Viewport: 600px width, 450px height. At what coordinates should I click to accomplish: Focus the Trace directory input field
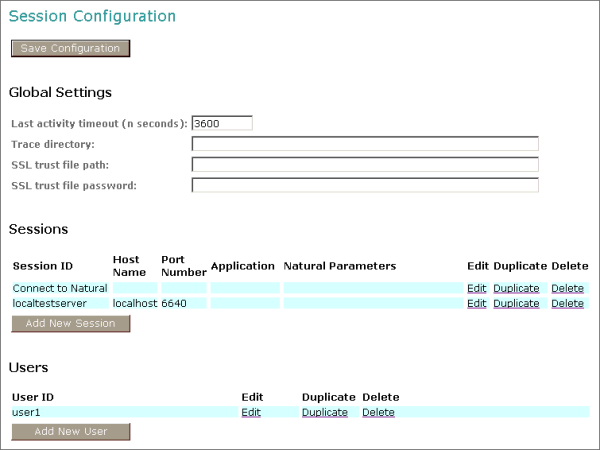coord(365,144)
